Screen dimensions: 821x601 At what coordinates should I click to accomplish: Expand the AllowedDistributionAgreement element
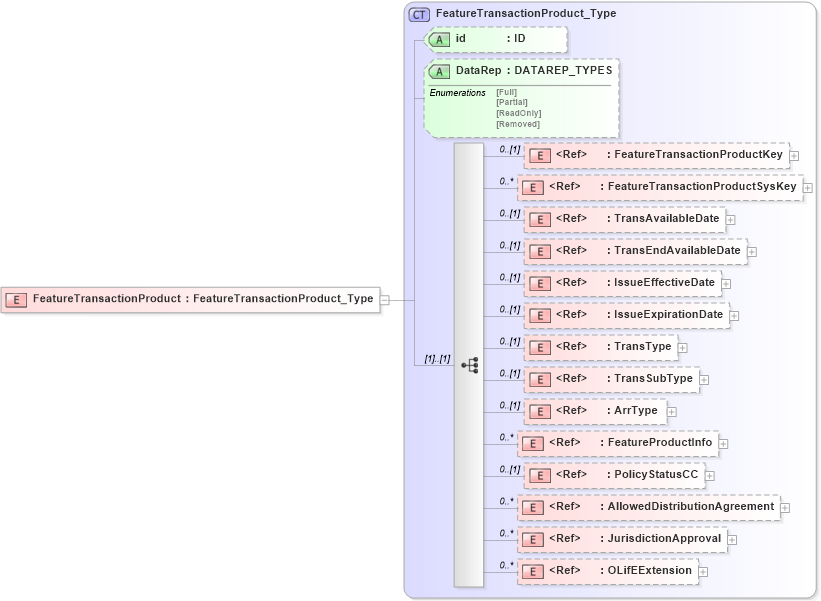(785, 507)
